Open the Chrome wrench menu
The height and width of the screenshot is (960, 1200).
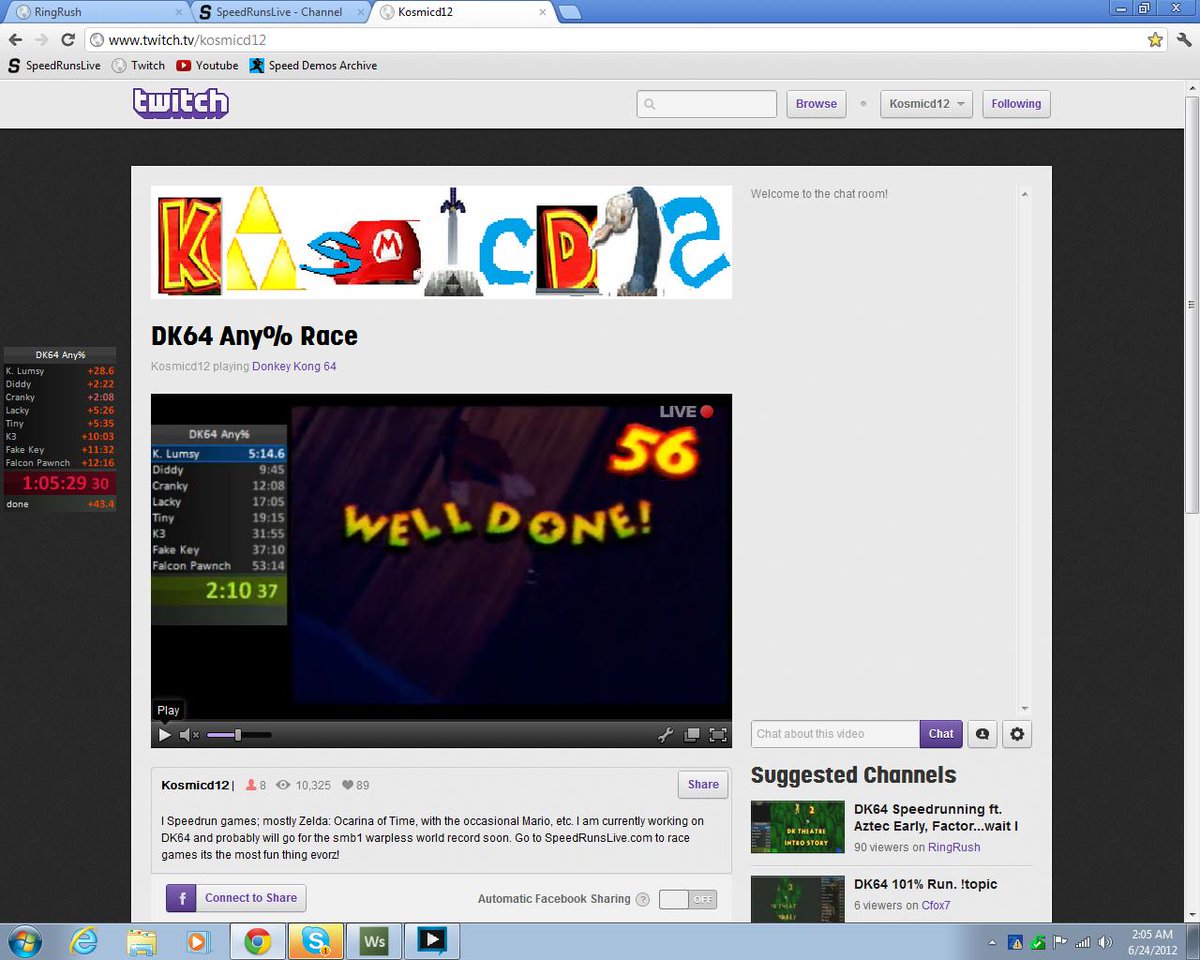[1183, 40]
